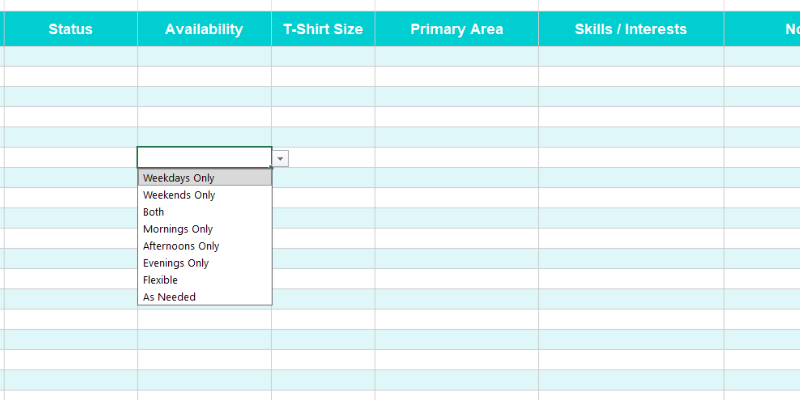Select the T-Shirt Size header cell

[x=323, y=29]
